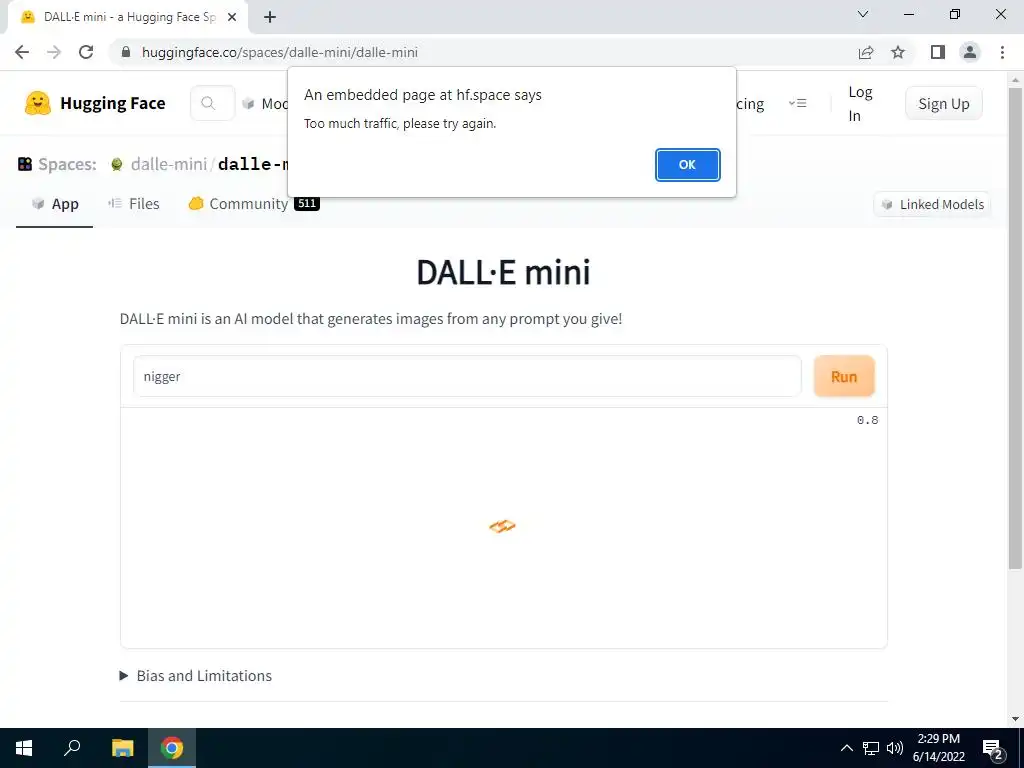The height and width of the screenshot is (768, 1024).
Task: Click the 511 community count badge
Action: coord(307,203)
